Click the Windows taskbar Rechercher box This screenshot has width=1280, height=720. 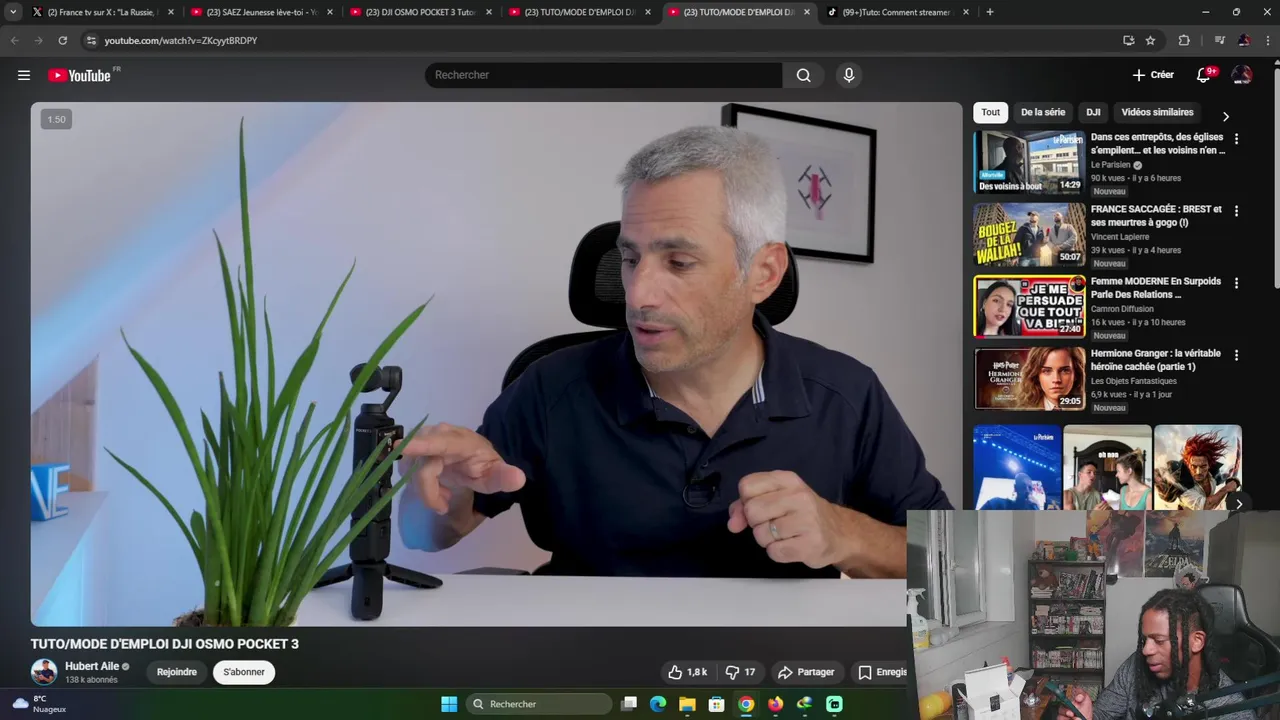click(x=540, y=704)
